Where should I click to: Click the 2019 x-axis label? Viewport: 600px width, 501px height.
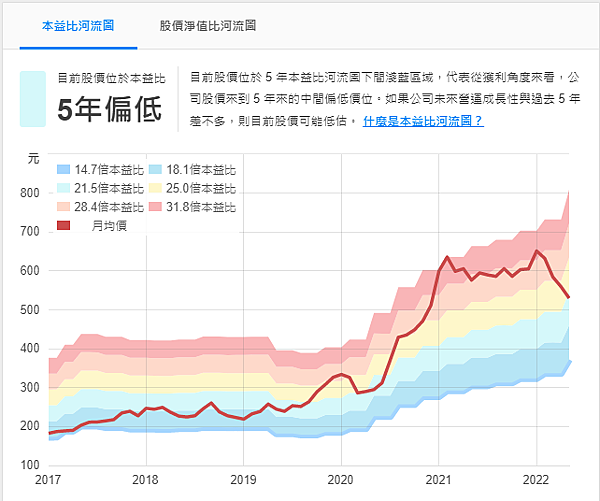coord(243,479)
